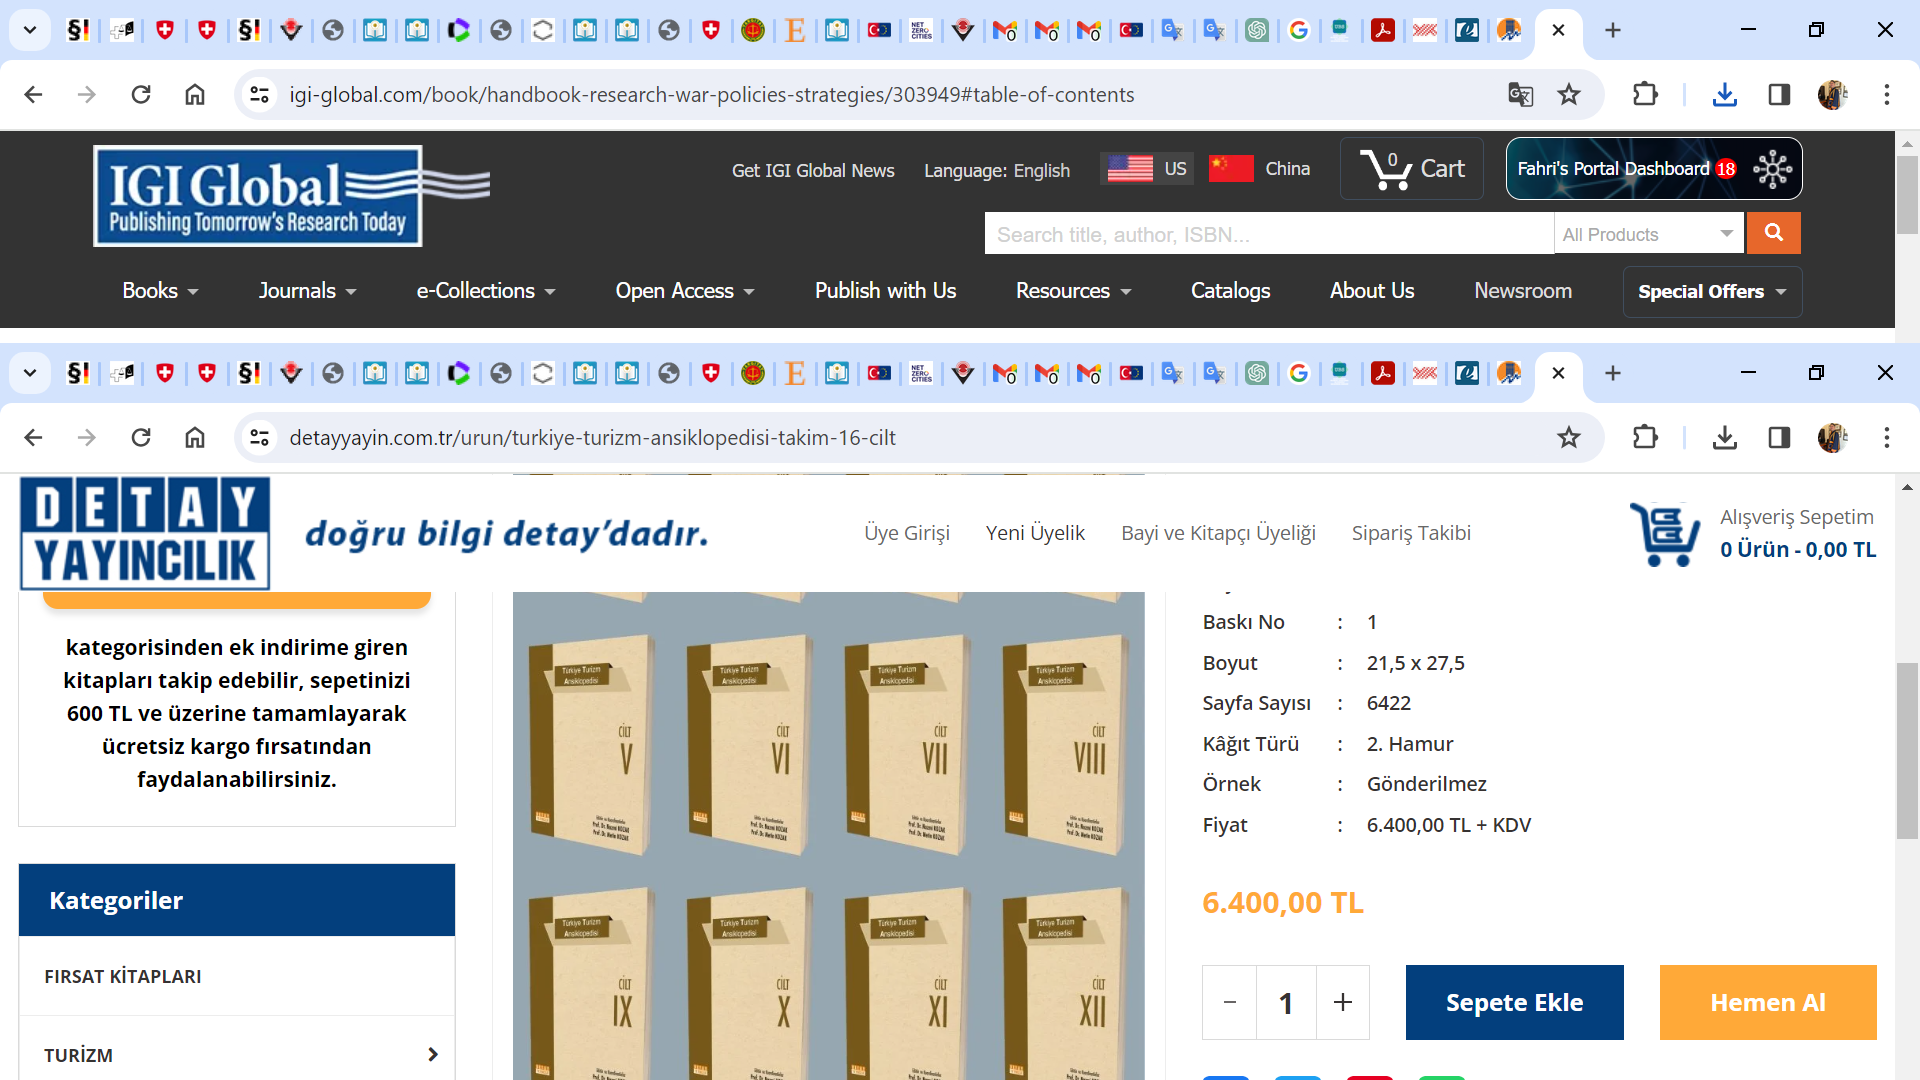
Task: Switch to the orange E tab in IGI Global window
Action: click(795, 30)
